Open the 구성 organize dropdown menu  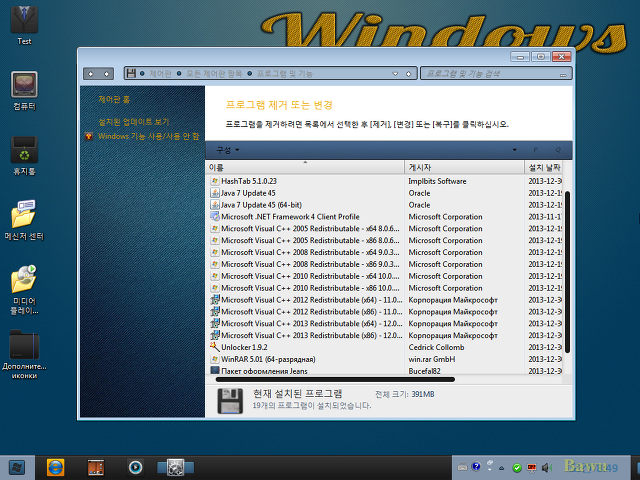pyautogui.click(x=227, y=150)
